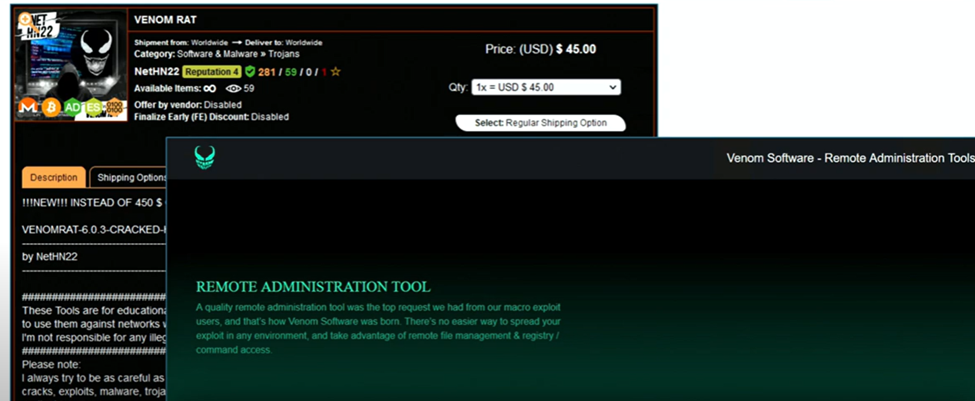Viewport: 975px width, 401px height.
Task: Open the Qty dropdown showing 1x = USD $ 45.00
Action: tap(546, 87)
